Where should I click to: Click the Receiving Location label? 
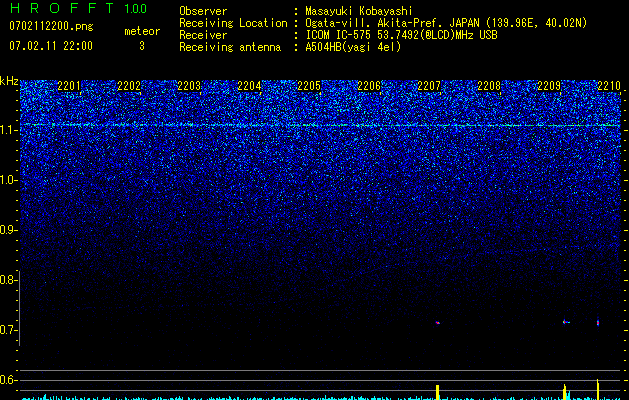(x=233, y=23)
